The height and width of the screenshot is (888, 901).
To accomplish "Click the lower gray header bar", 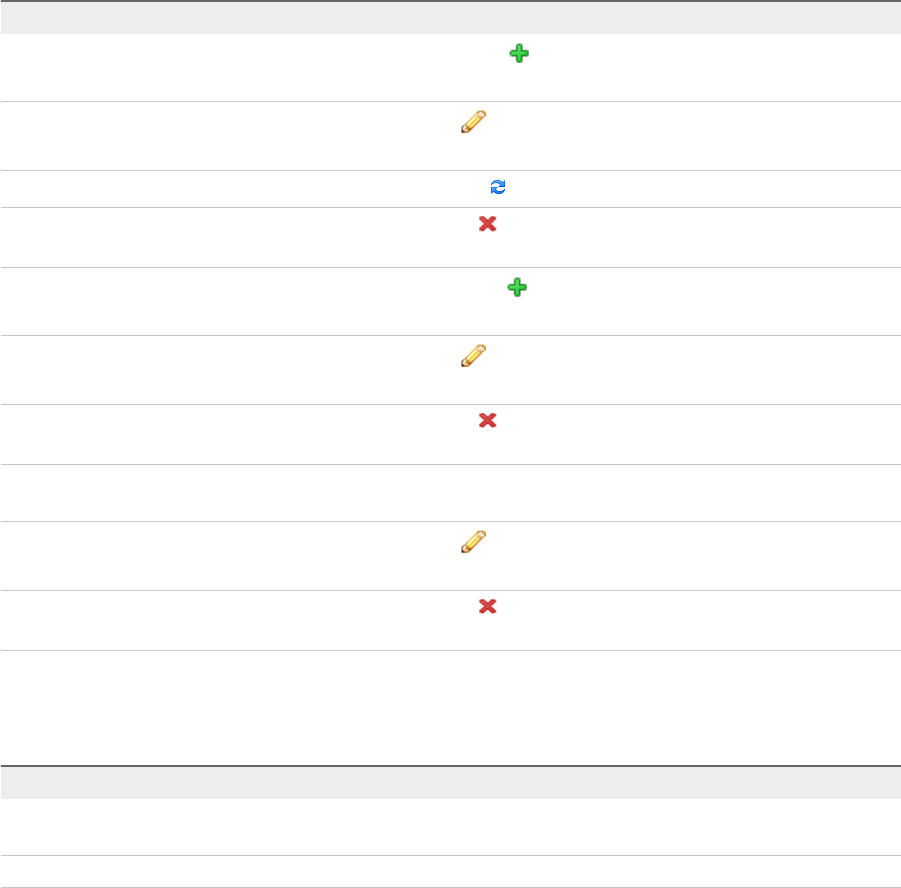I will pyautogui.click(x=450, y=783).
